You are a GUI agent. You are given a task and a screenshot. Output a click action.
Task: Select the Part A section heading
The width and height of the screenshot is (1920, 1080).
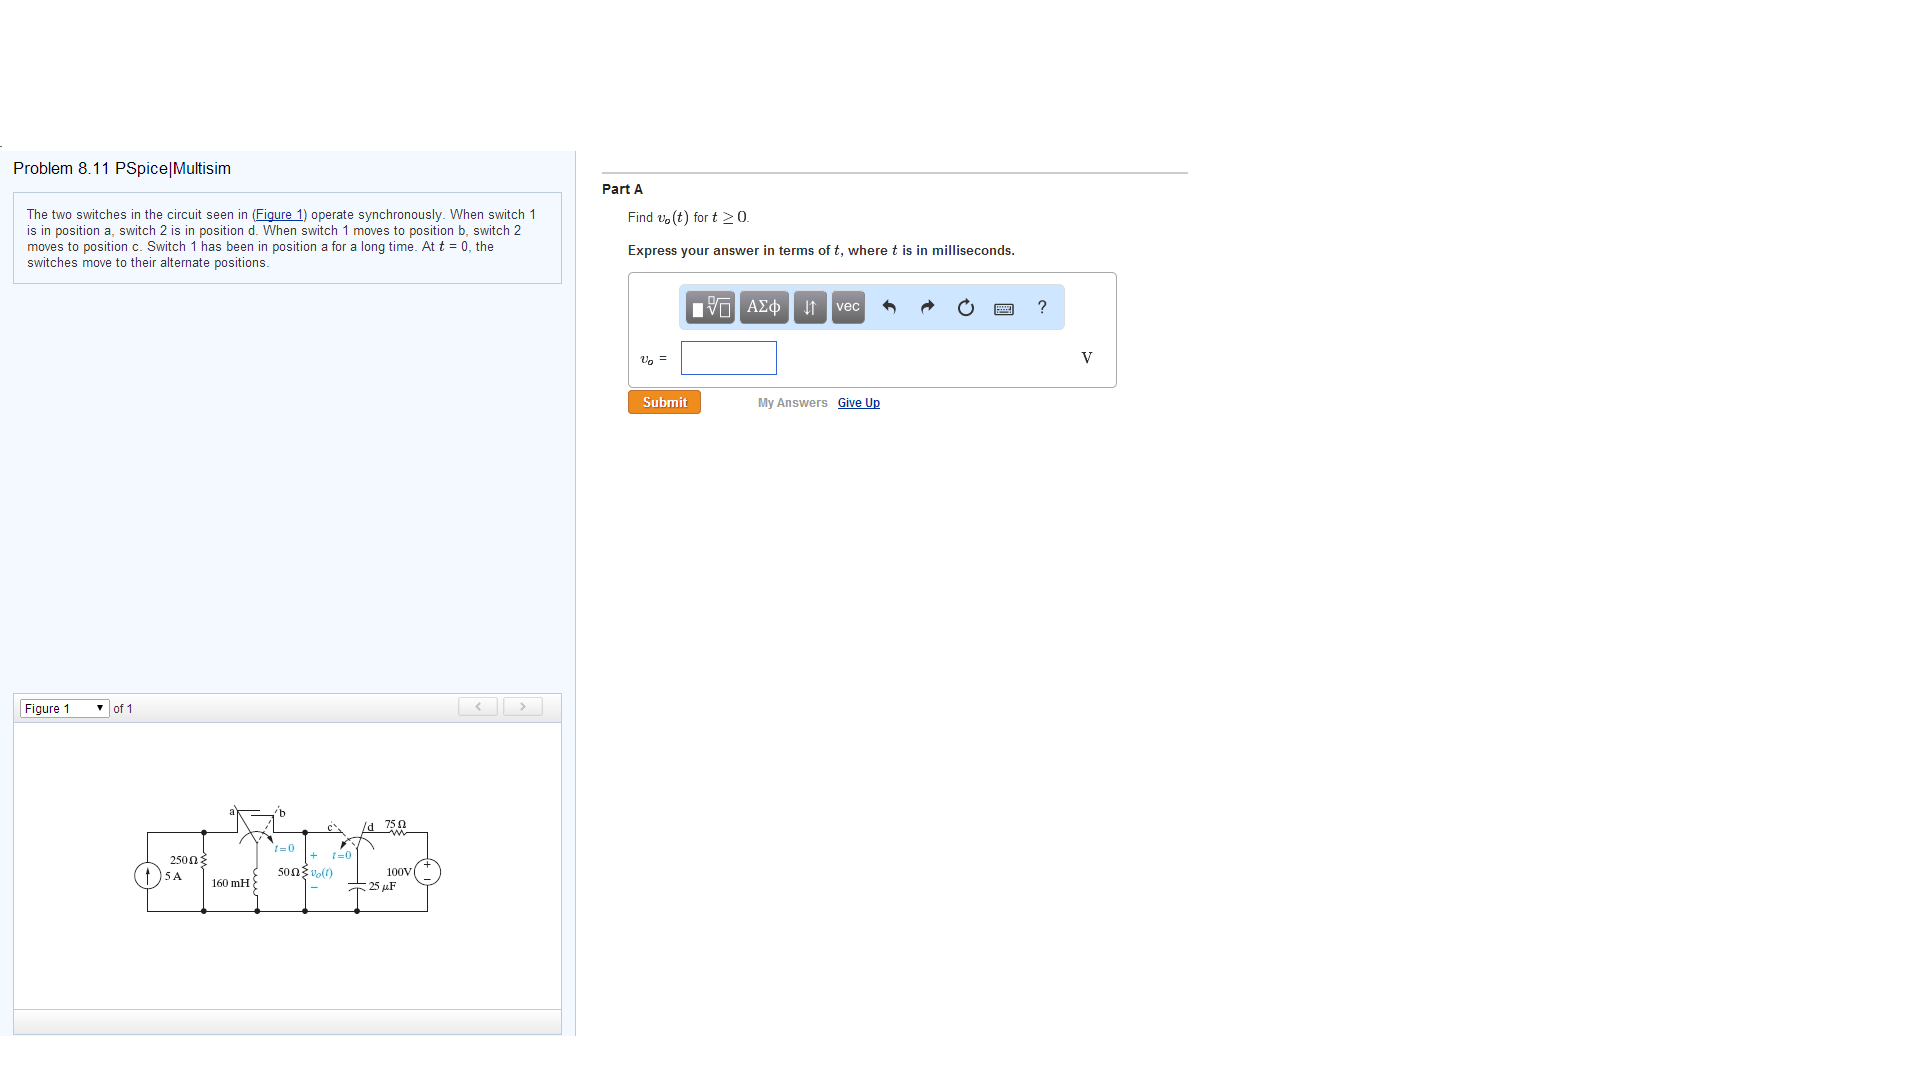pos(622,189)
